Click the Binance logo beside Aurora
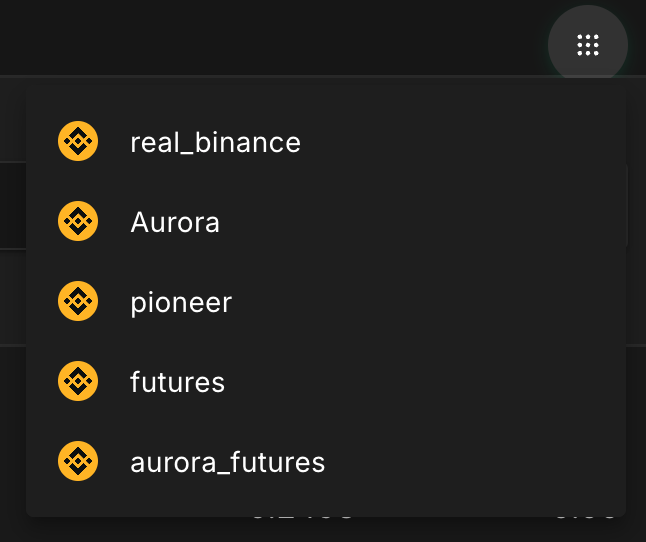The image size is (646, 542). (x=78, y=221)
